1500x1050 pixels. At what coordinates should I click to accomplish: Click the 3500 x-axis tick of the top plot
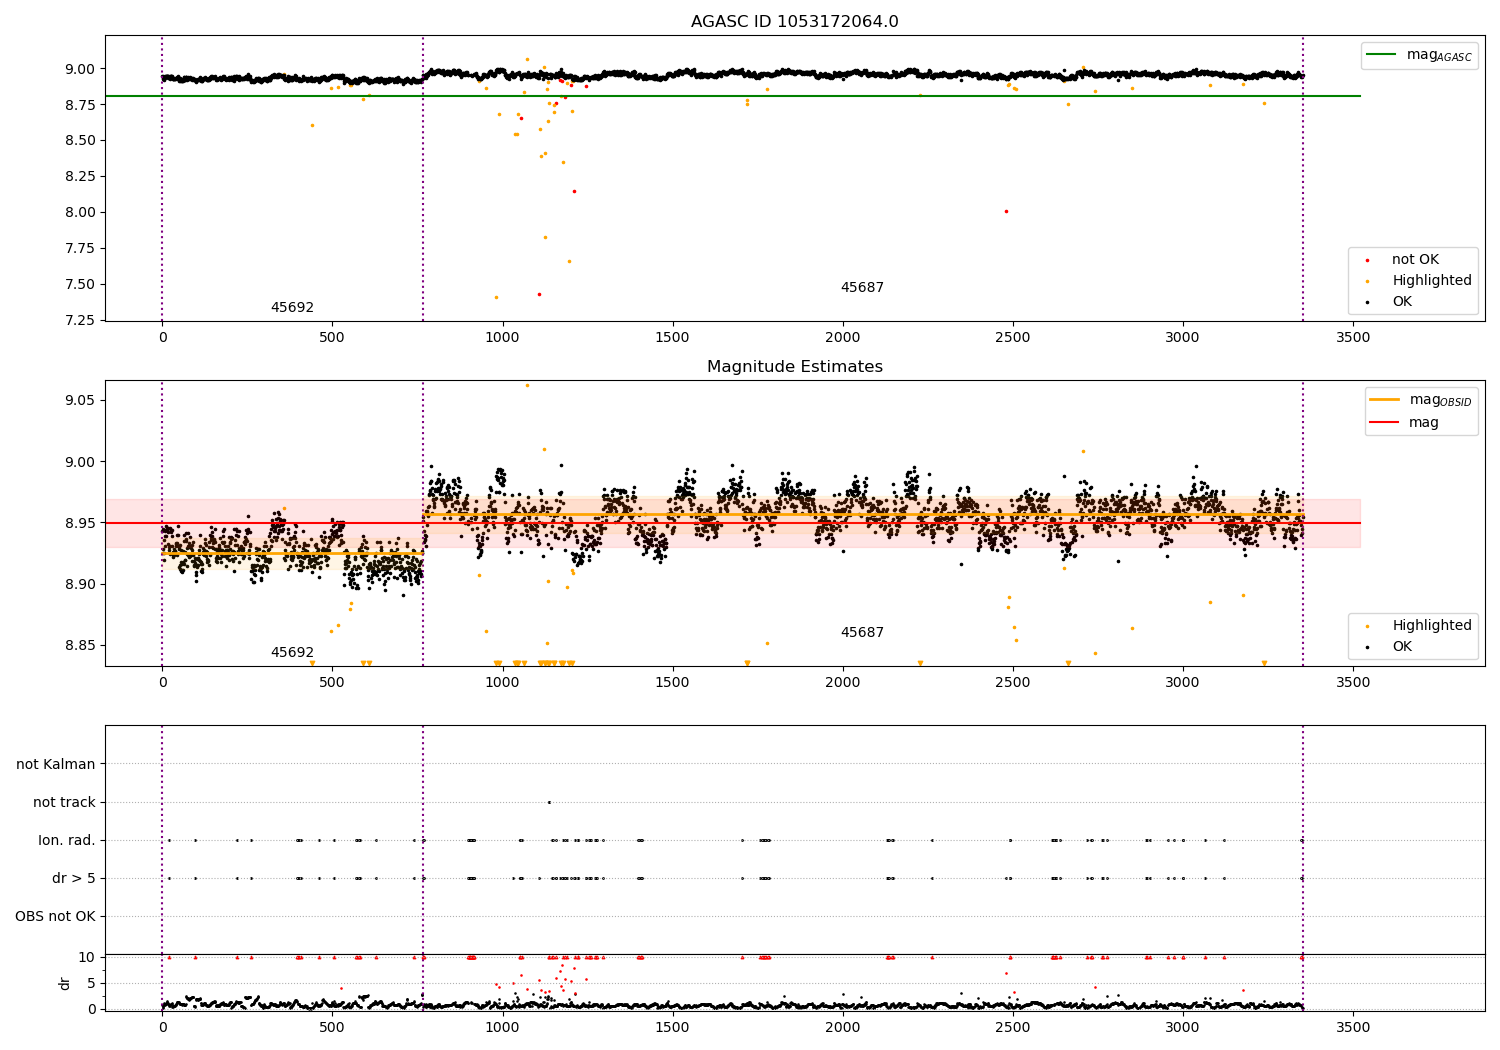click(x=1353, y=338)
